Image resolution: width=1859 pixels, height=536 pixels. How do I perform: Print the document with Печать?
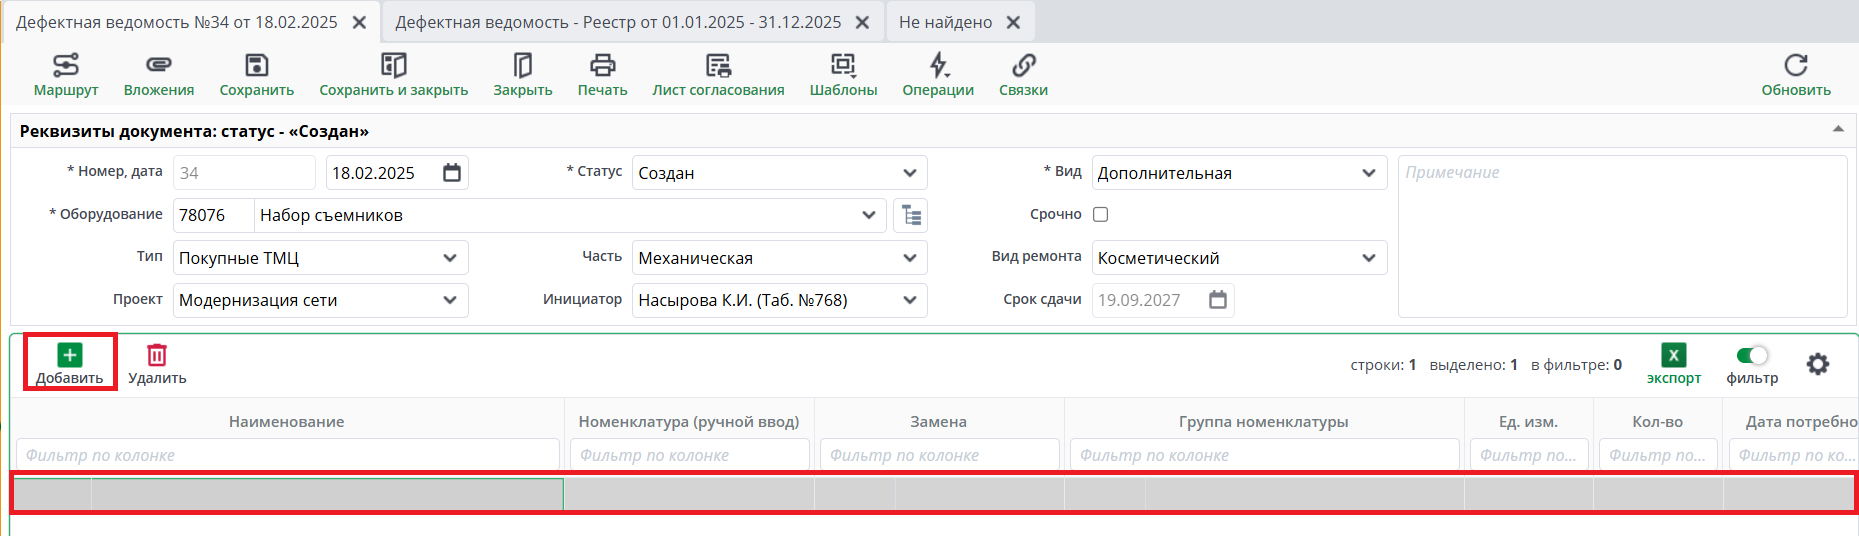tap(602, 66)
